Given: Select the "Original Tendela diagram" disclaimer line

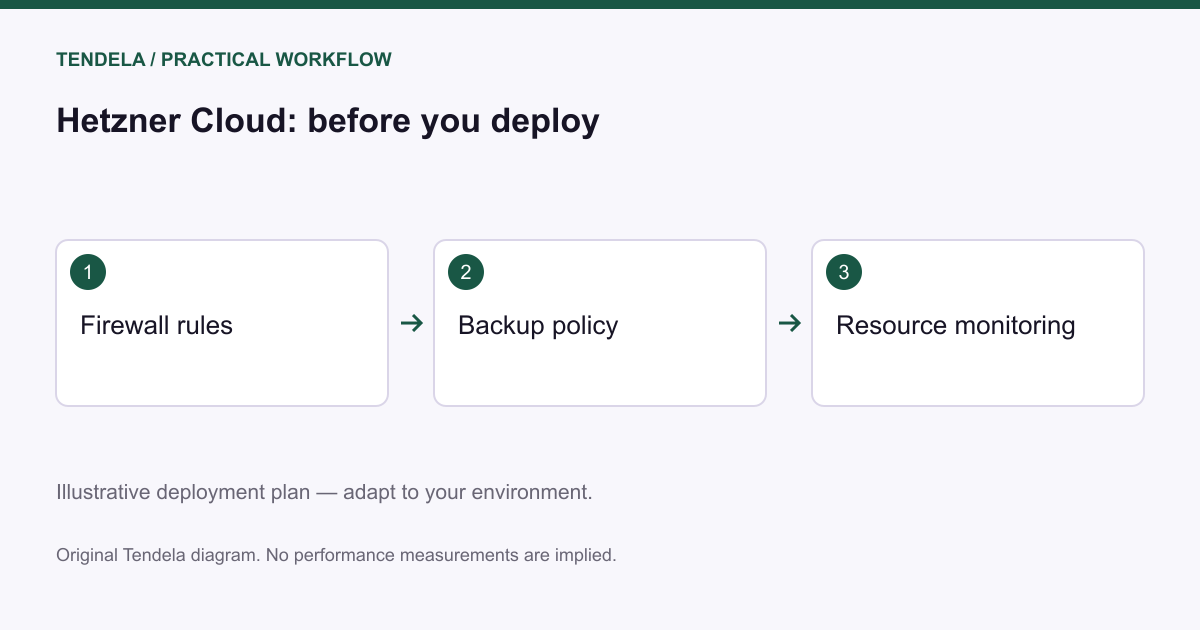Looking at the screenshot, I should pos(336,554).
